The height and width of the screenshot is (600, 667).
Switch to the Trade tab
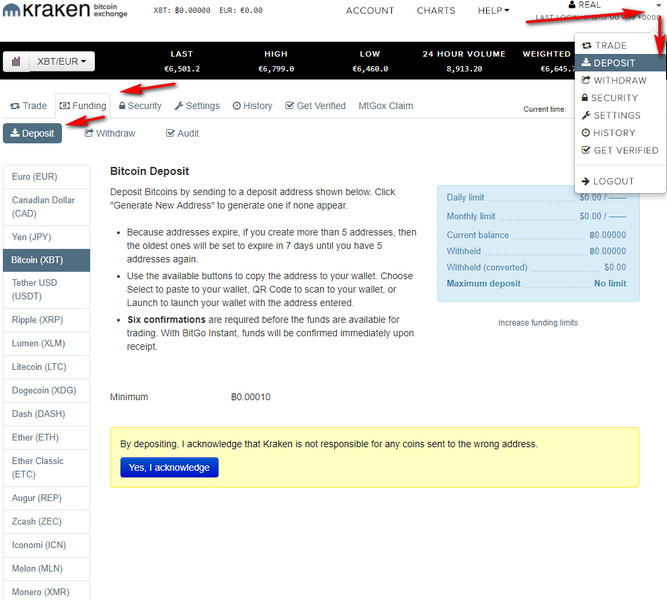(29, 106)
